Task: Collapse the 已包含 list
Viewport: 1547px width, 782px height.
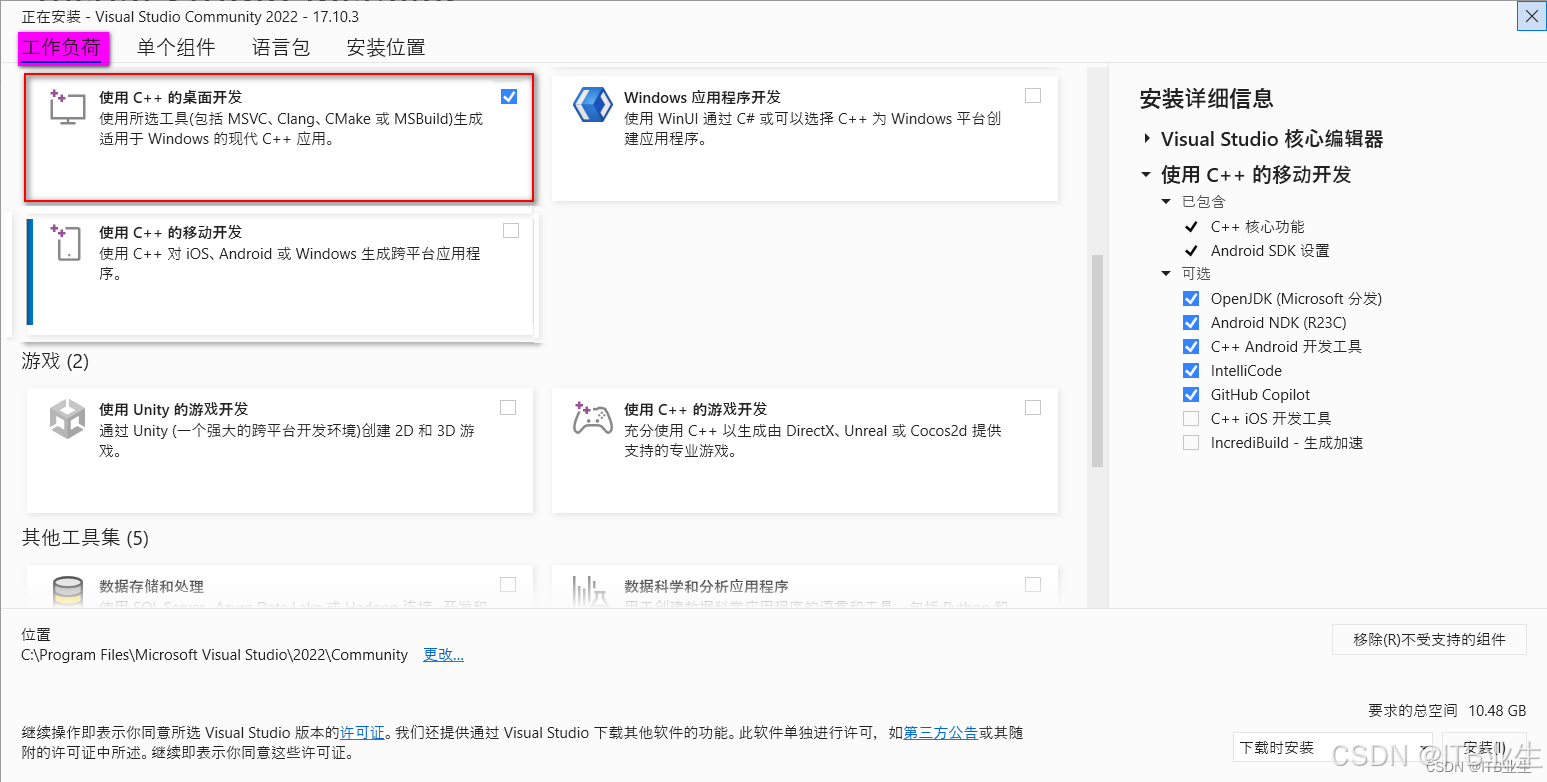Action: (x=1166, y=202)
